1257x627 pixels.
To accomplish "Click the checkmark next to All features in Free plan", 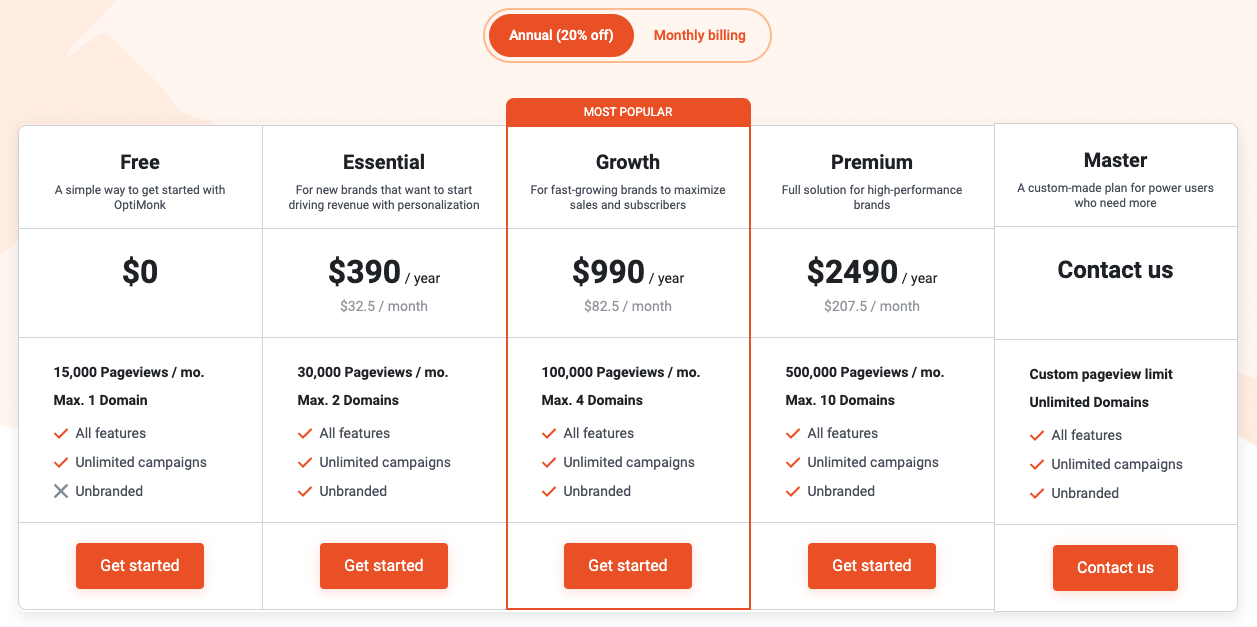I will pos(61,433).
